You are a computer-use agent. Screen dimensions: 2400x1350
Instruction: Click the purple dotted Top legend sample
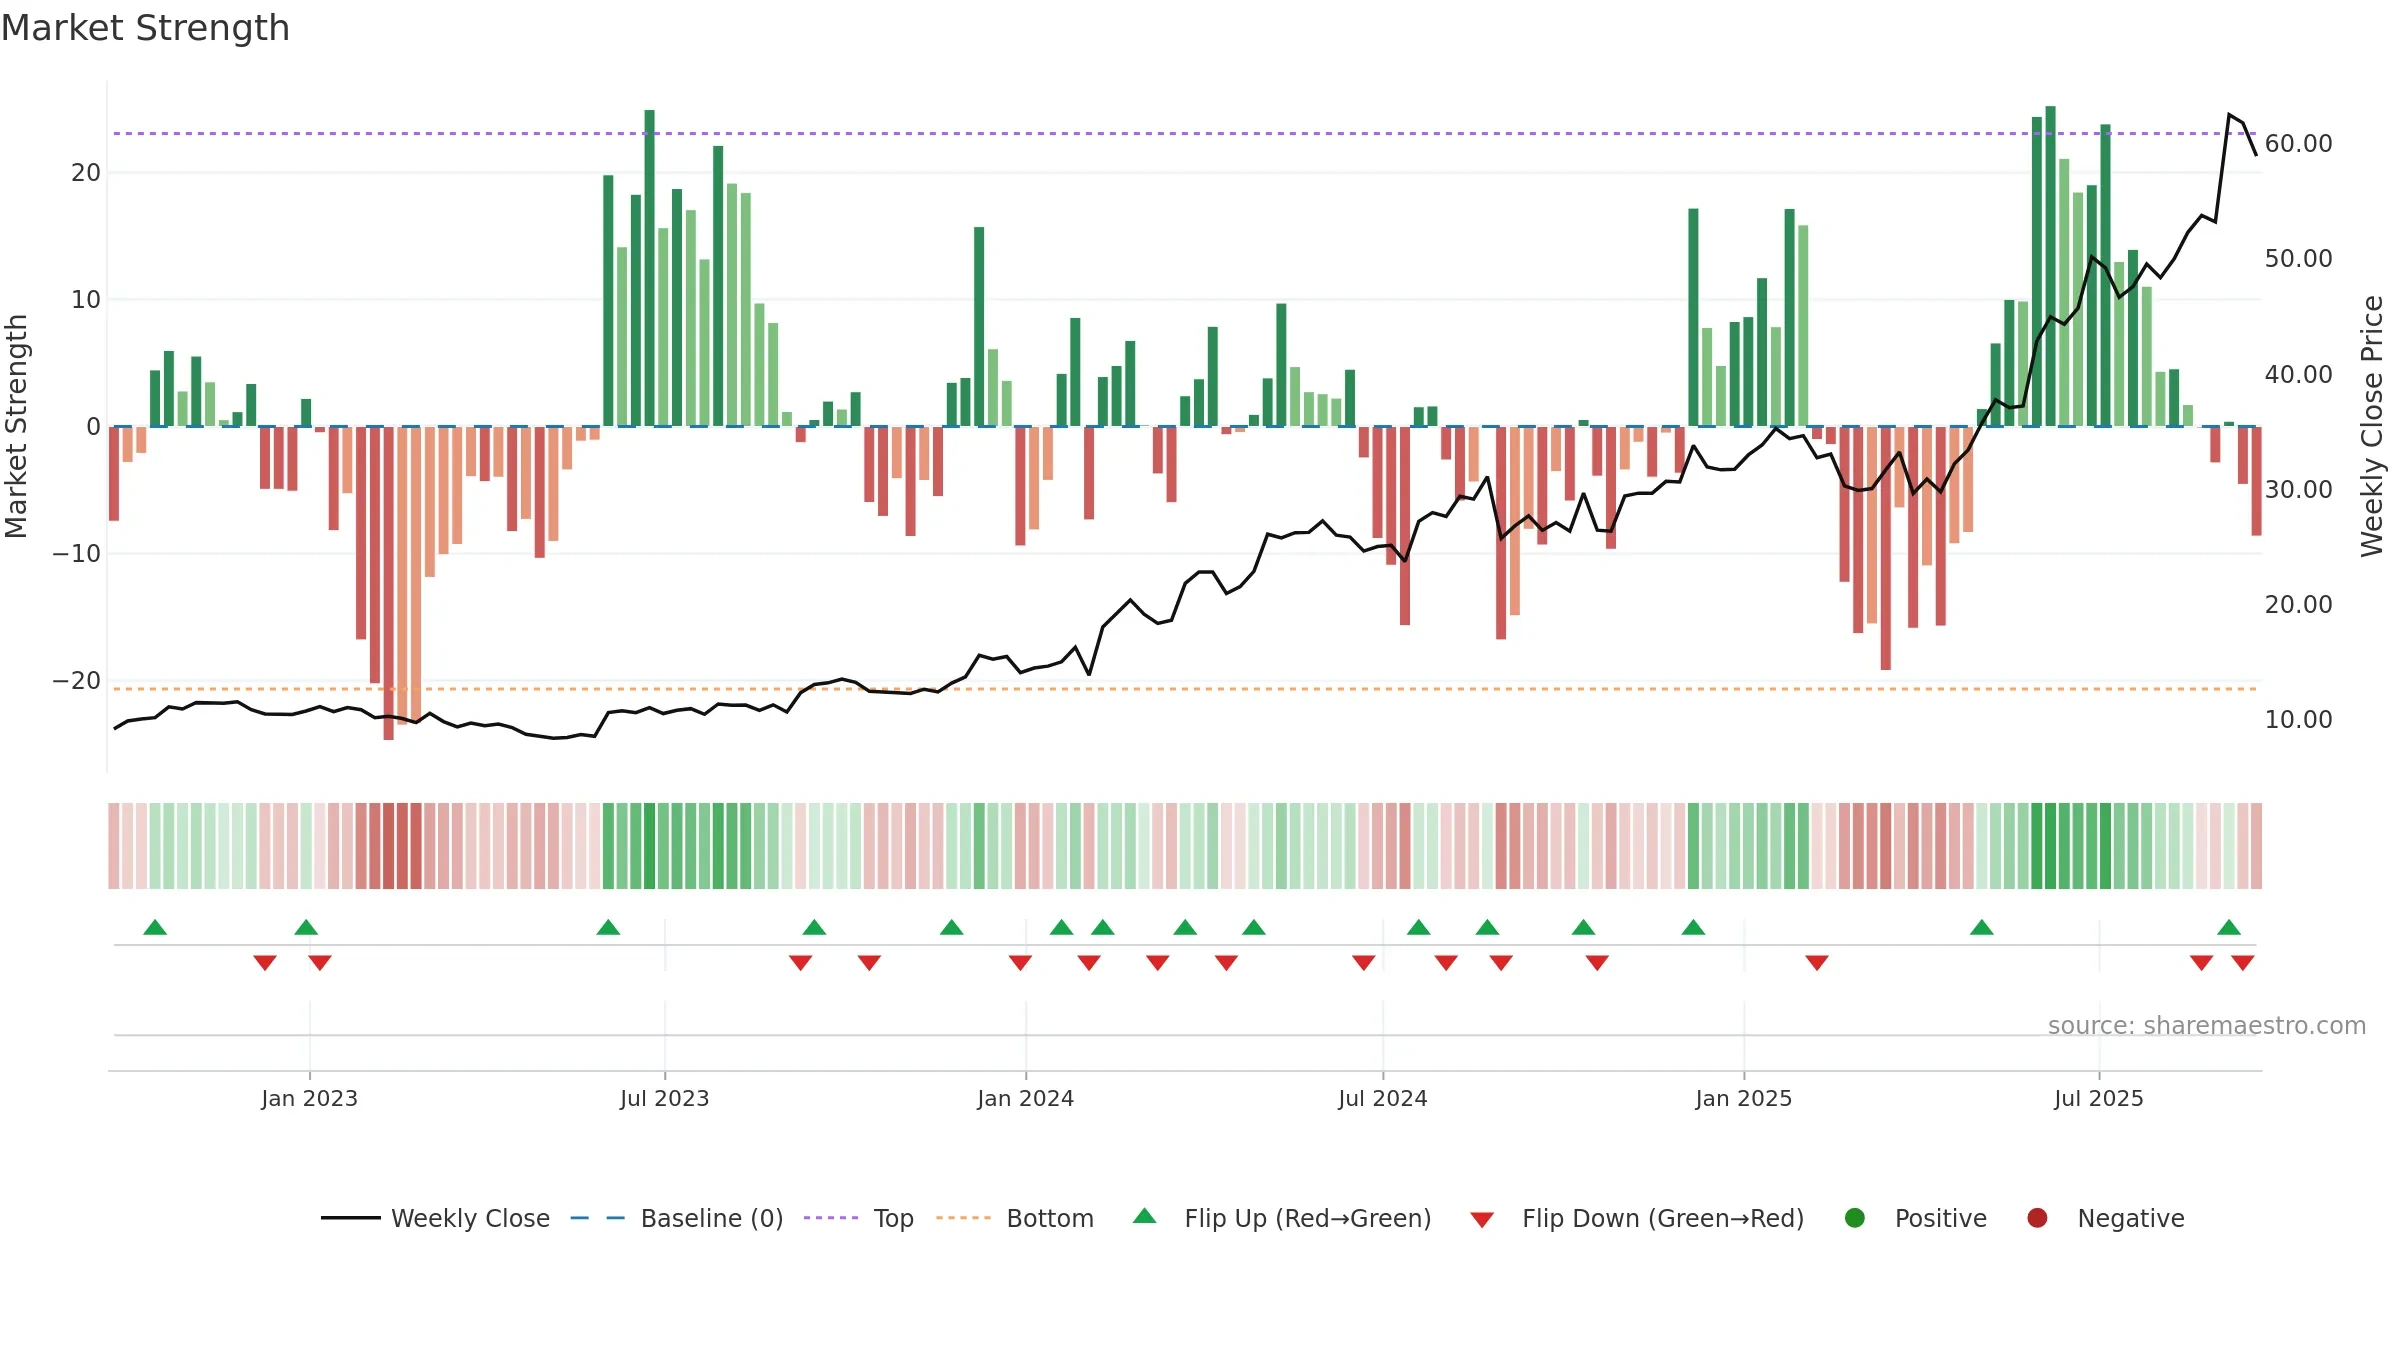pyautogui.click(x=831, y=1218)
